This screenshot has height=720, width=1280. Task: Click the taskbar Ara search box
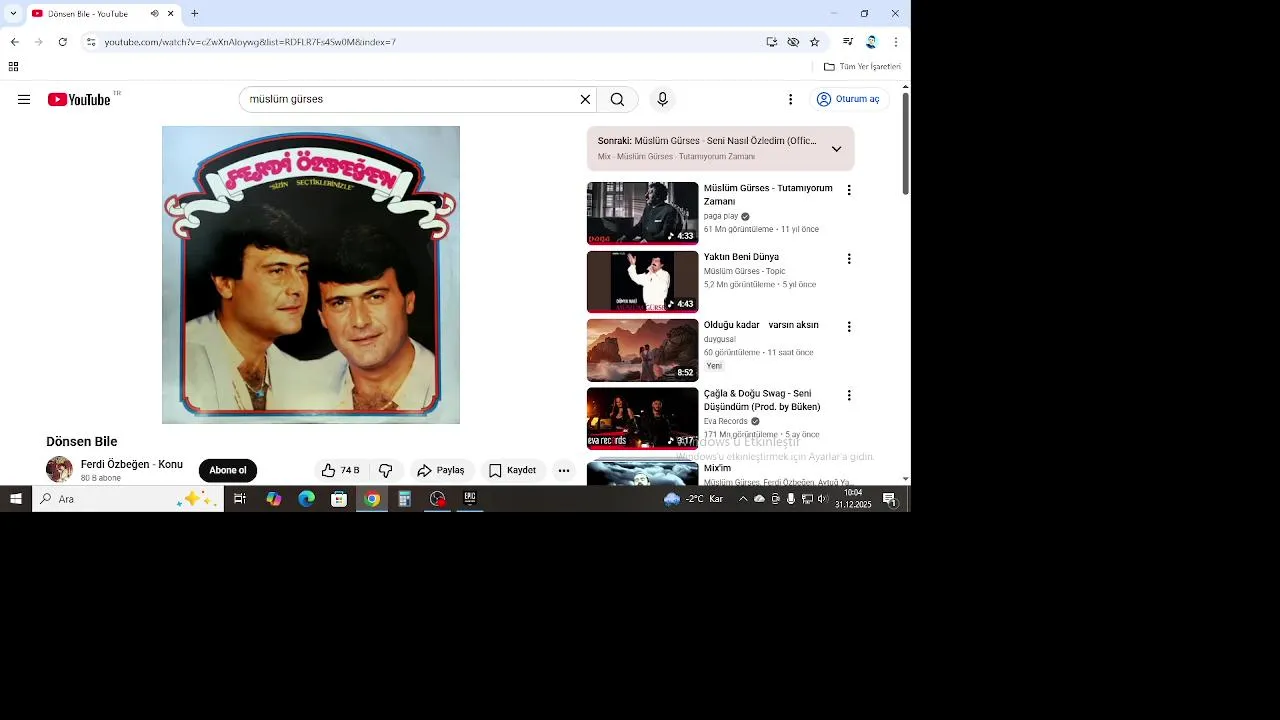coord(128,499)
